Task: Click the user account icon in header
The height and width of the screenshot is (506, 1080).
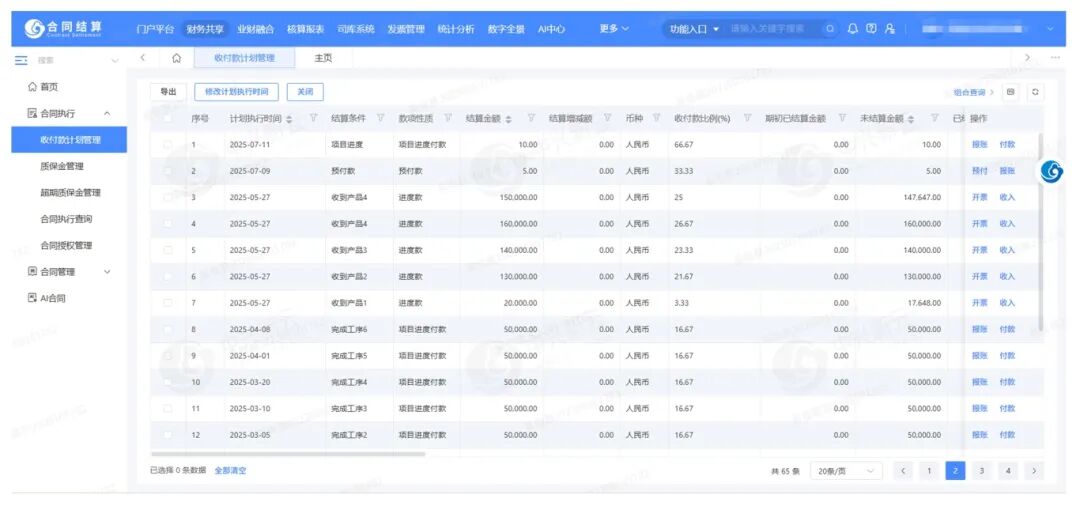Action: (889, 29)
